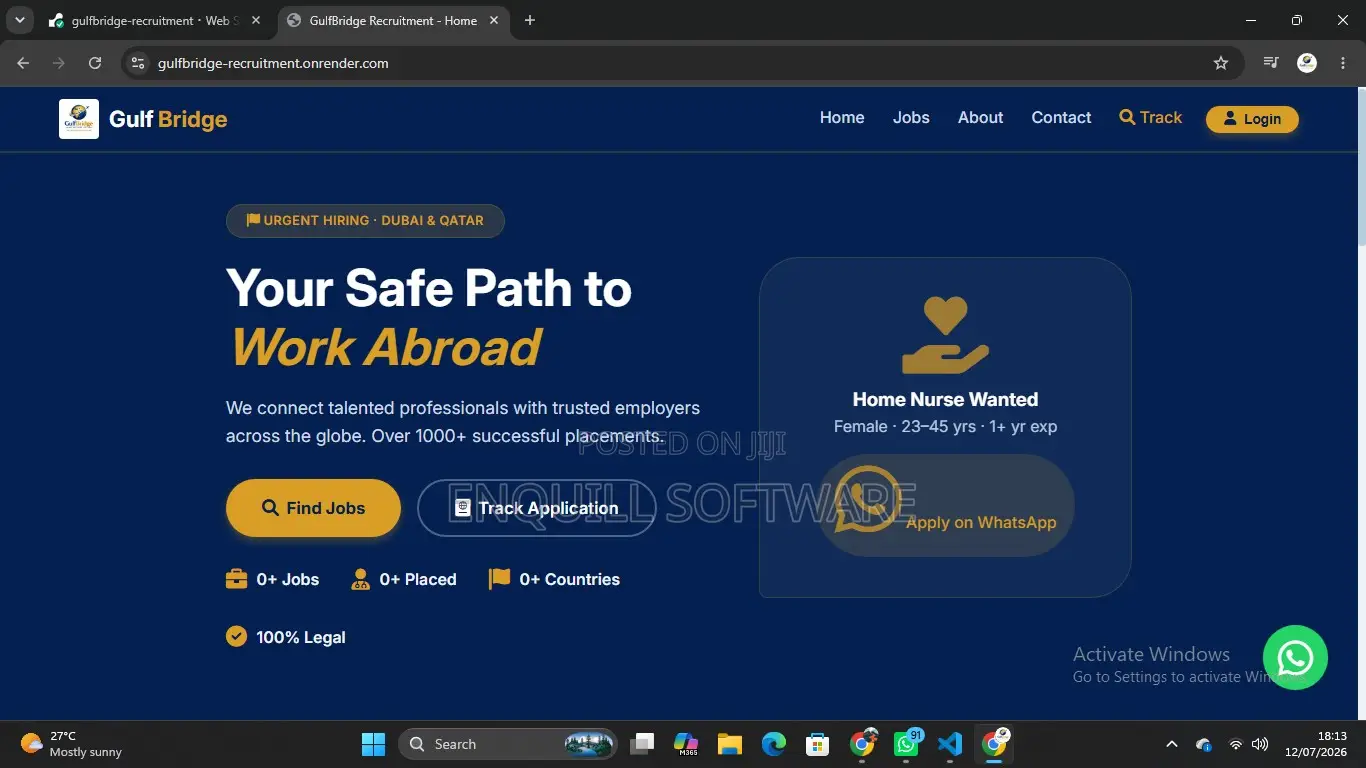
Task: Open WhatsApp with 91 badge on taskbar
Action: [x=906, y=744]
